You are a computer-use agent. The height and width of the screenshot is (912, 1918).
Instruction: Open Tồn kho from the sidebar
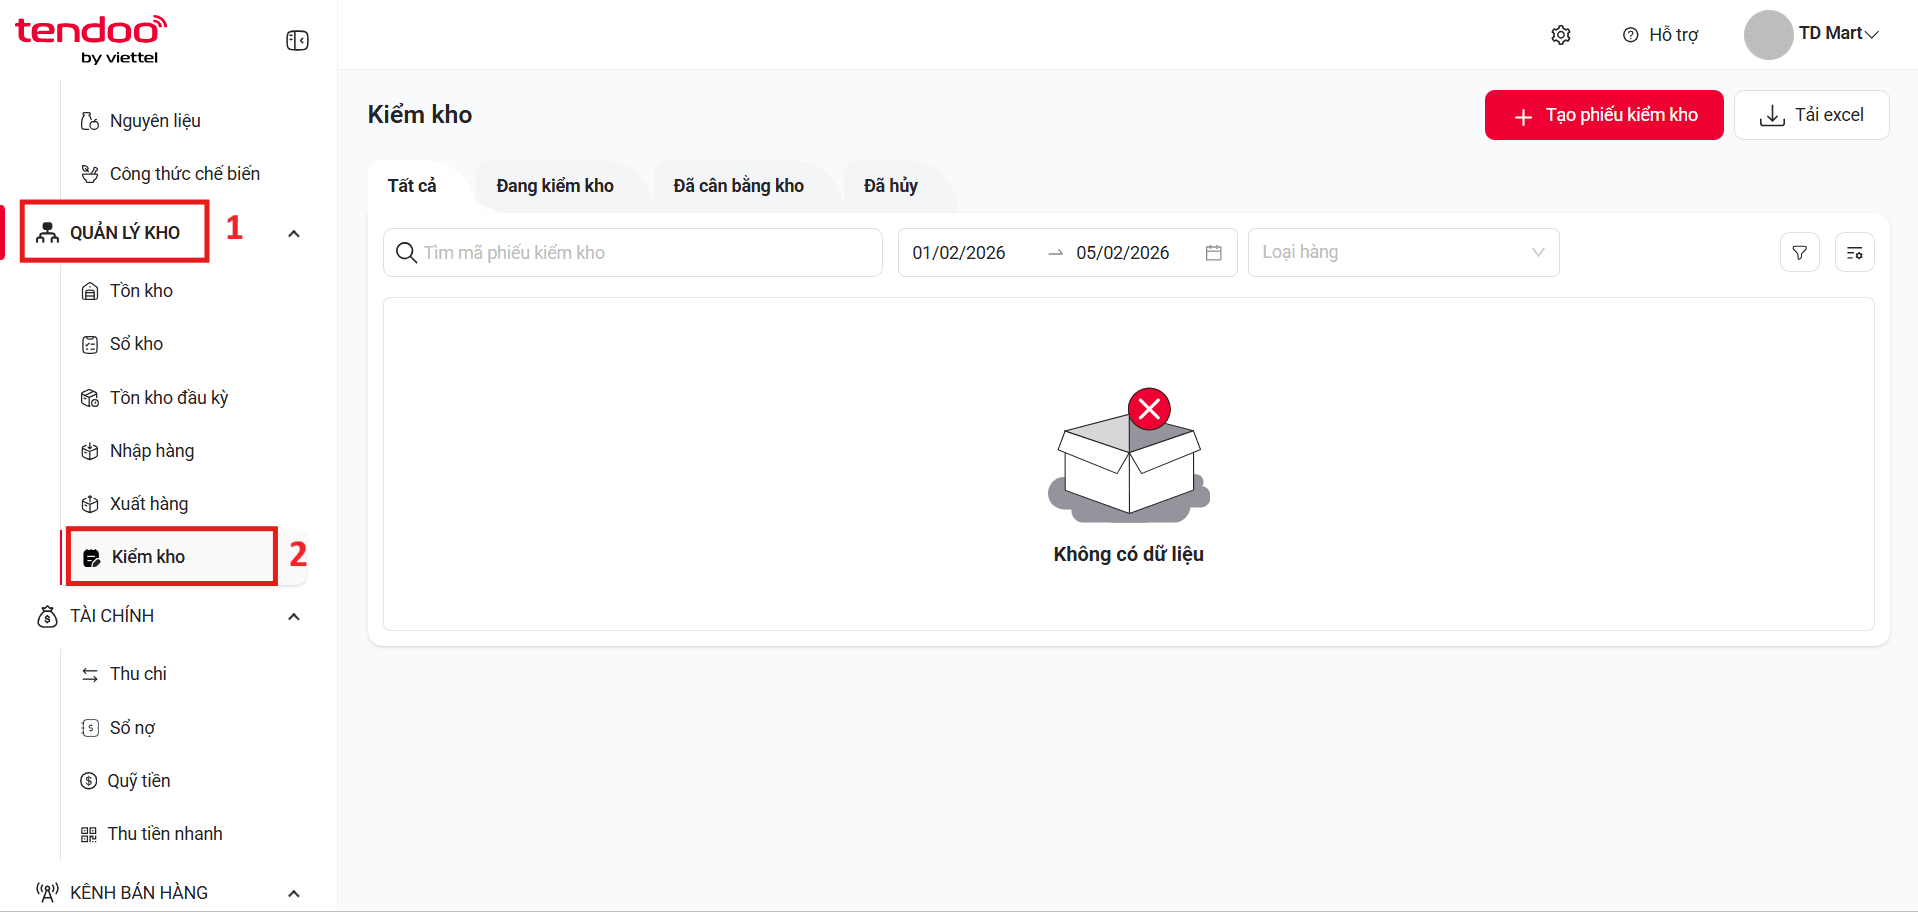[x=141, y=291]
